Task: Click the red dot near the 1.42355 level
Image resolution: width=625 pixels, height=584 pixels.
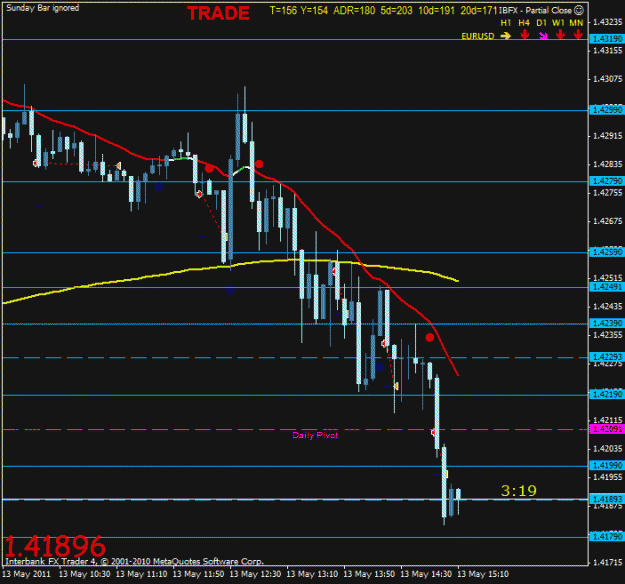Action: click(x=429, y=338)
